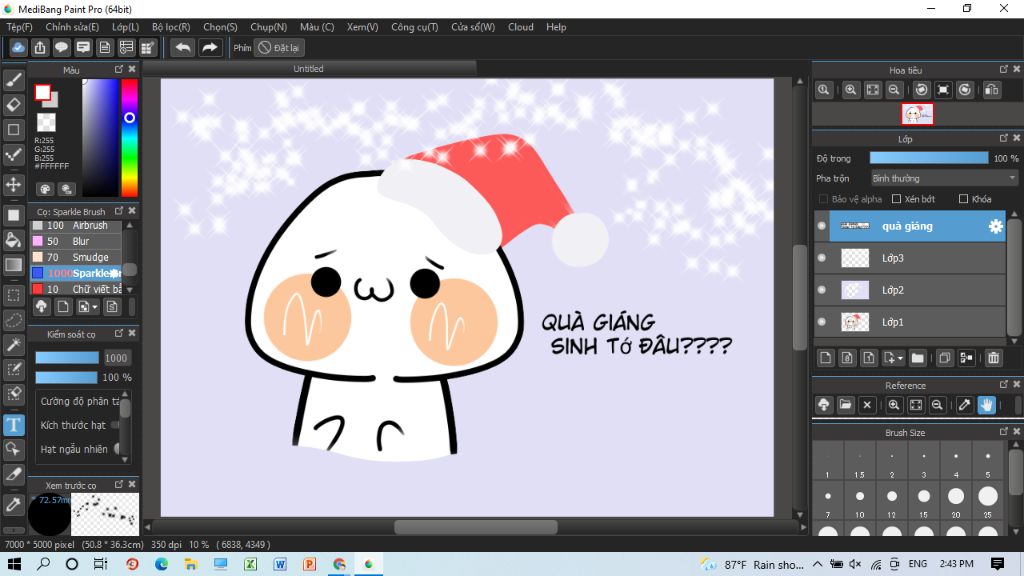Select the Bucket fill tool
Screen dimensions: 1024x576
click(14, 240)
